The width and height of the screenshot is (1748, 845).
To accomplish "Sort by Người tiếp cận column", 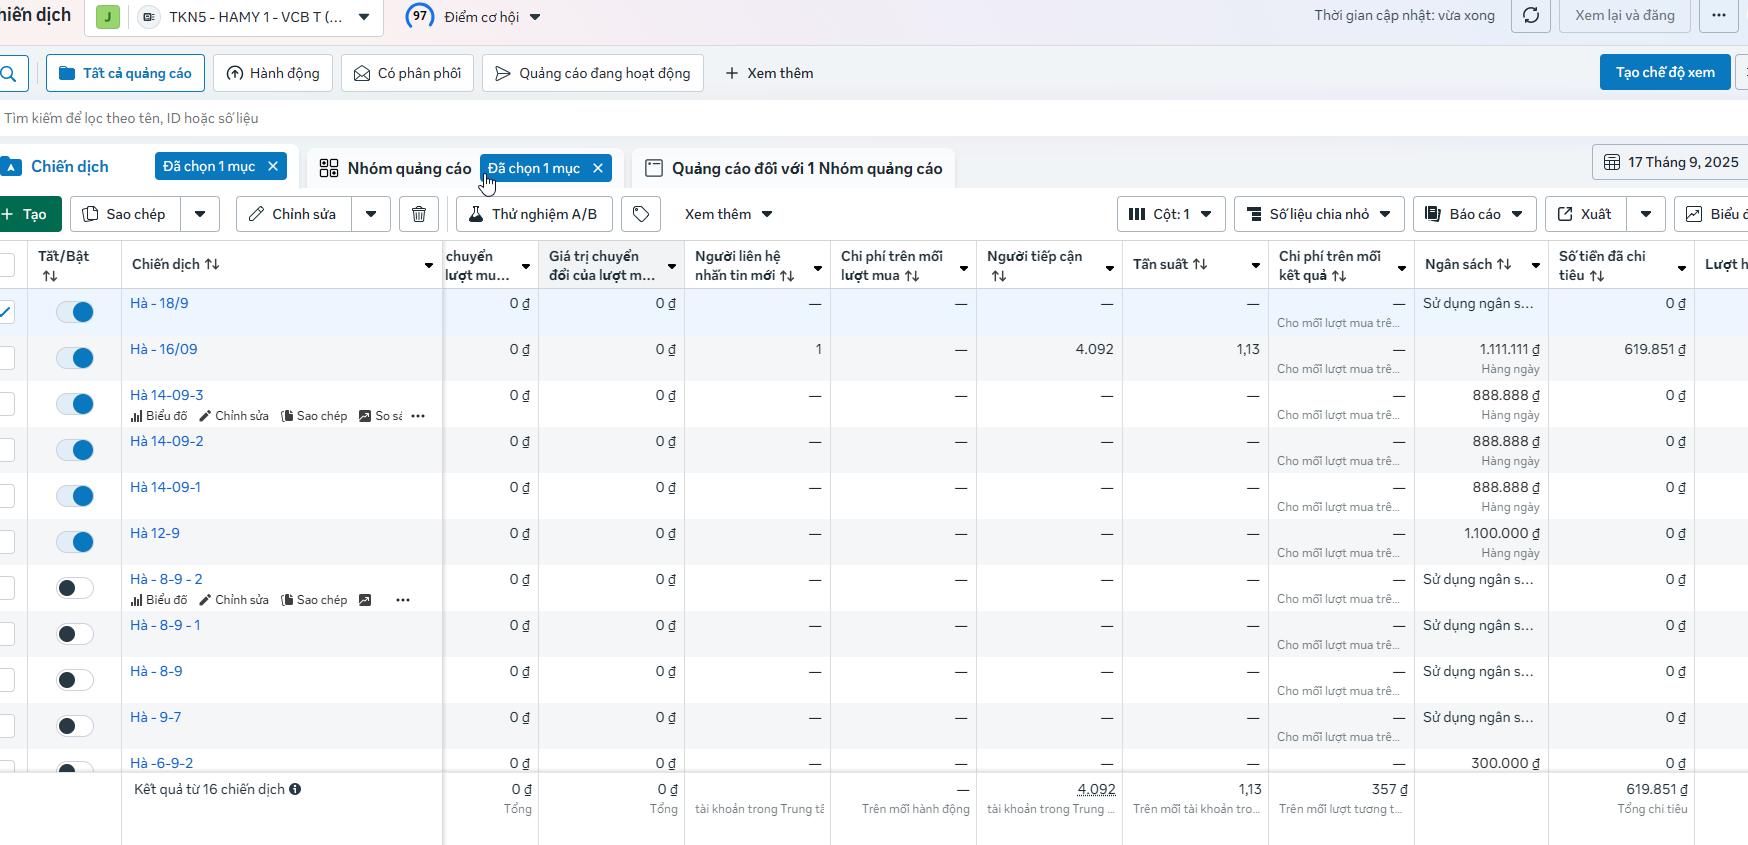I will [999, 276].
